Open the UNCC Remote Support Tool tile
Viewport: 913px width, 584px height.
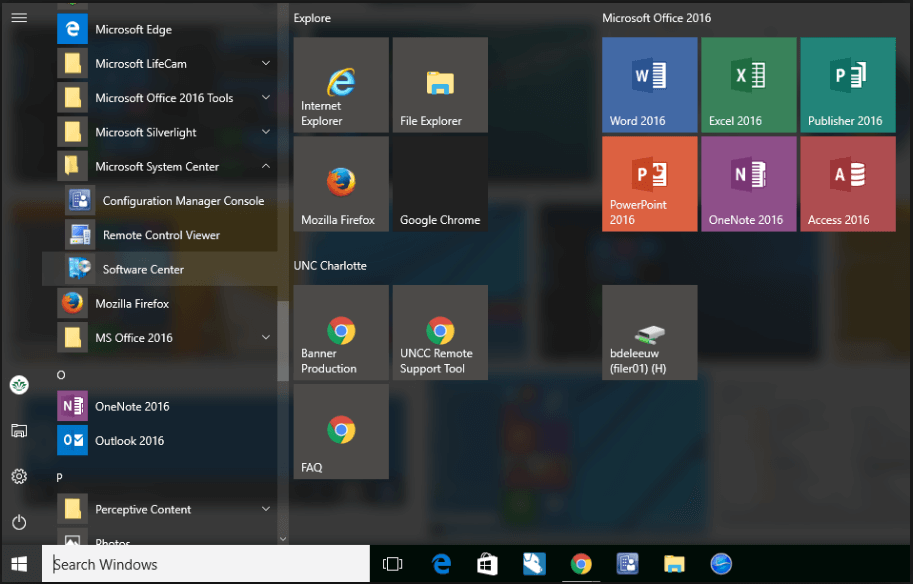click(440, 332)
